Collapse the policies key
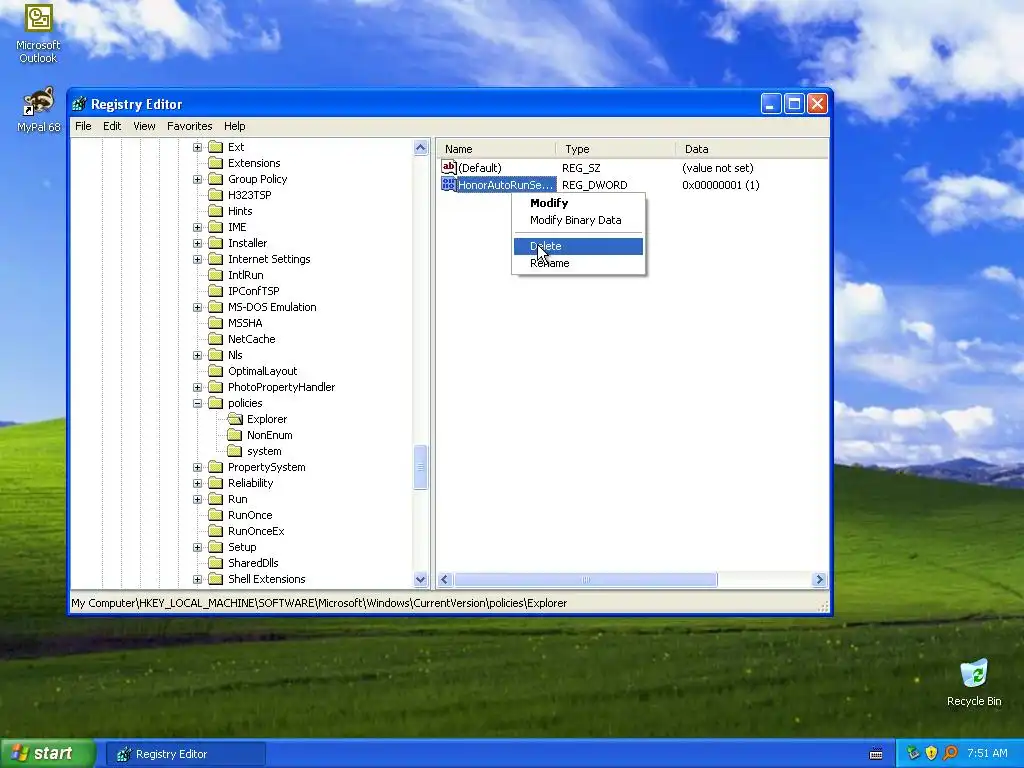The width and height of the screenshot is (1024, 768). tap(197, 404)
